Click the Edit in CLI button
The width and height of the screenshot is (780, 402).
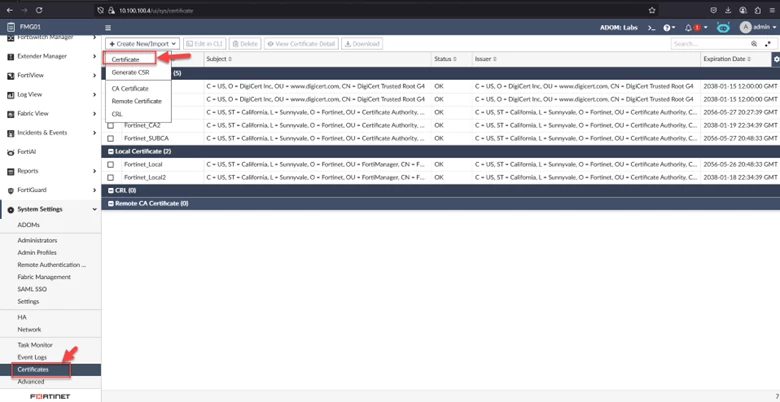204,44
